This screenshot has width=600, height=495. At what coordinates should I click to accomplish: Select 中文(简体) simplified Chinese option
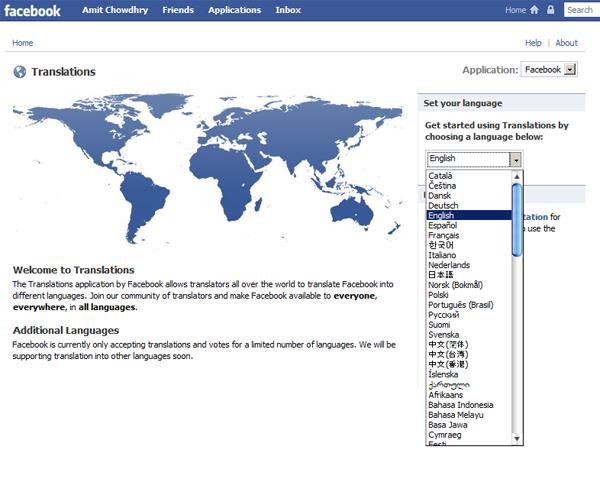point(469,345)
